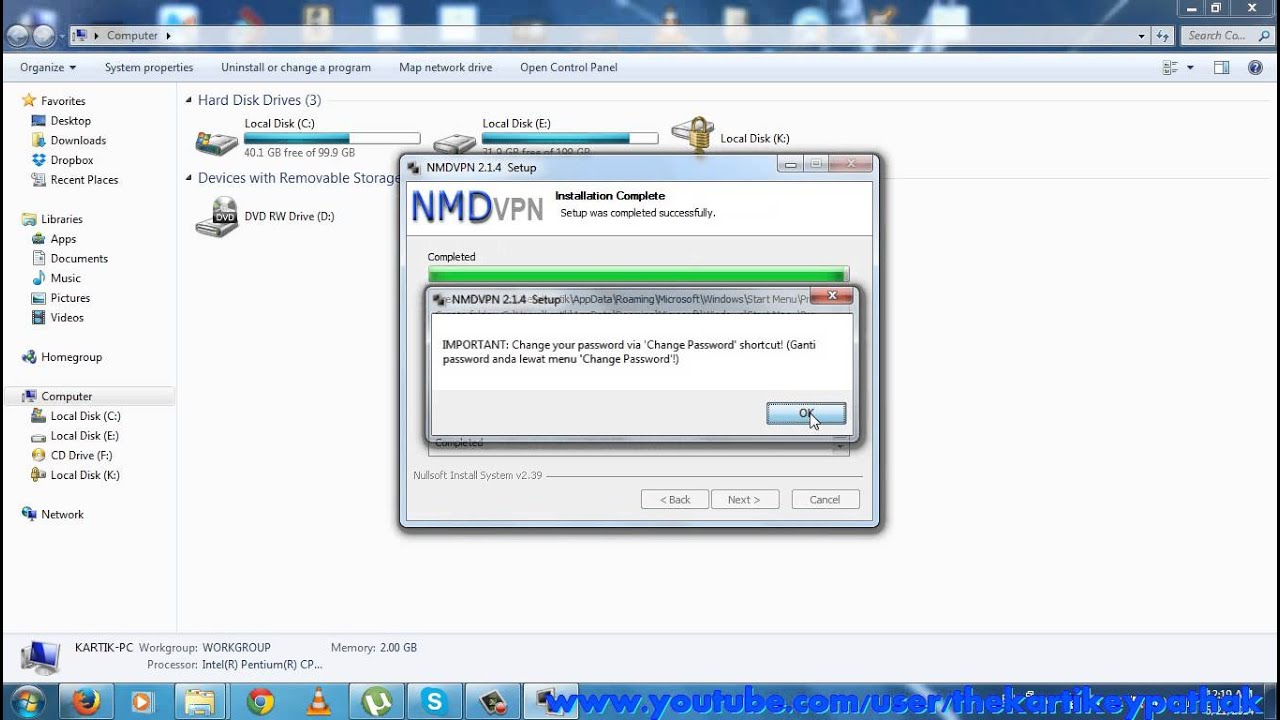Select Recent Places under Favorites

[x=84, y=180]
